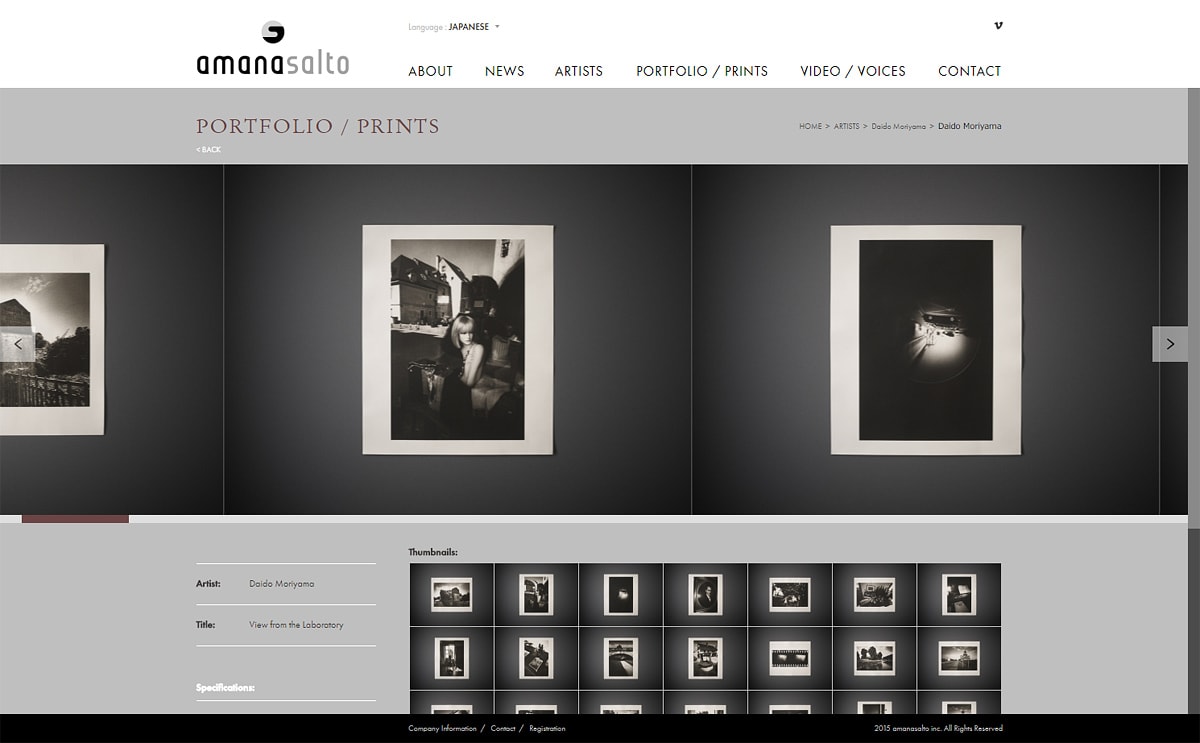1200x743 pixels.
Task: Click the amanasalto logo
Action: click(x=272, y=50)
